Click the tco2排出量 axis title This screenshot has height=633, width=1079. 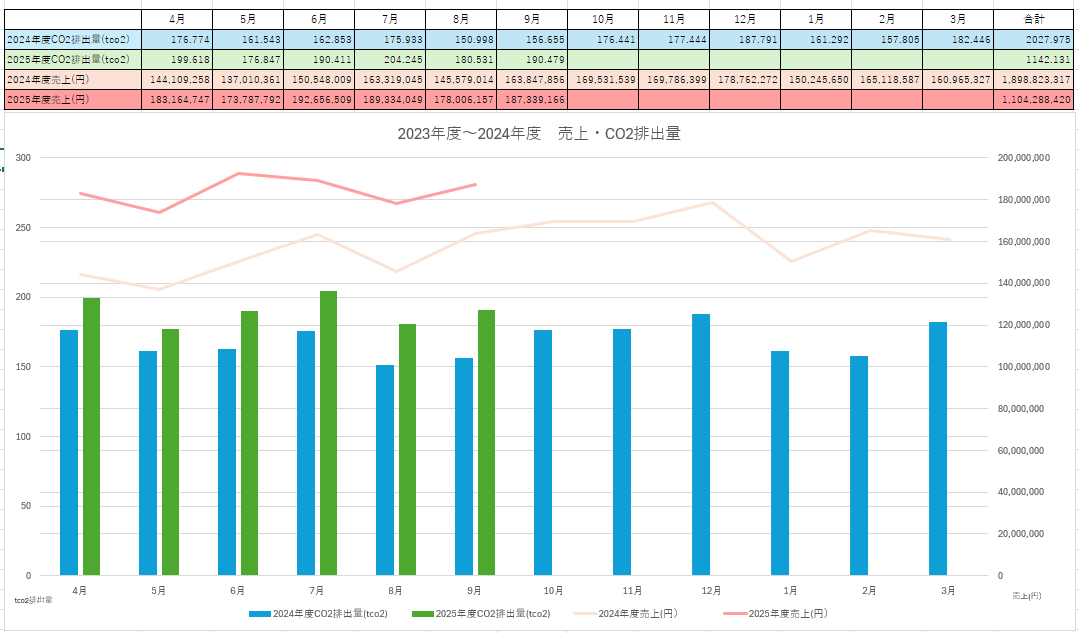(33, 600)
